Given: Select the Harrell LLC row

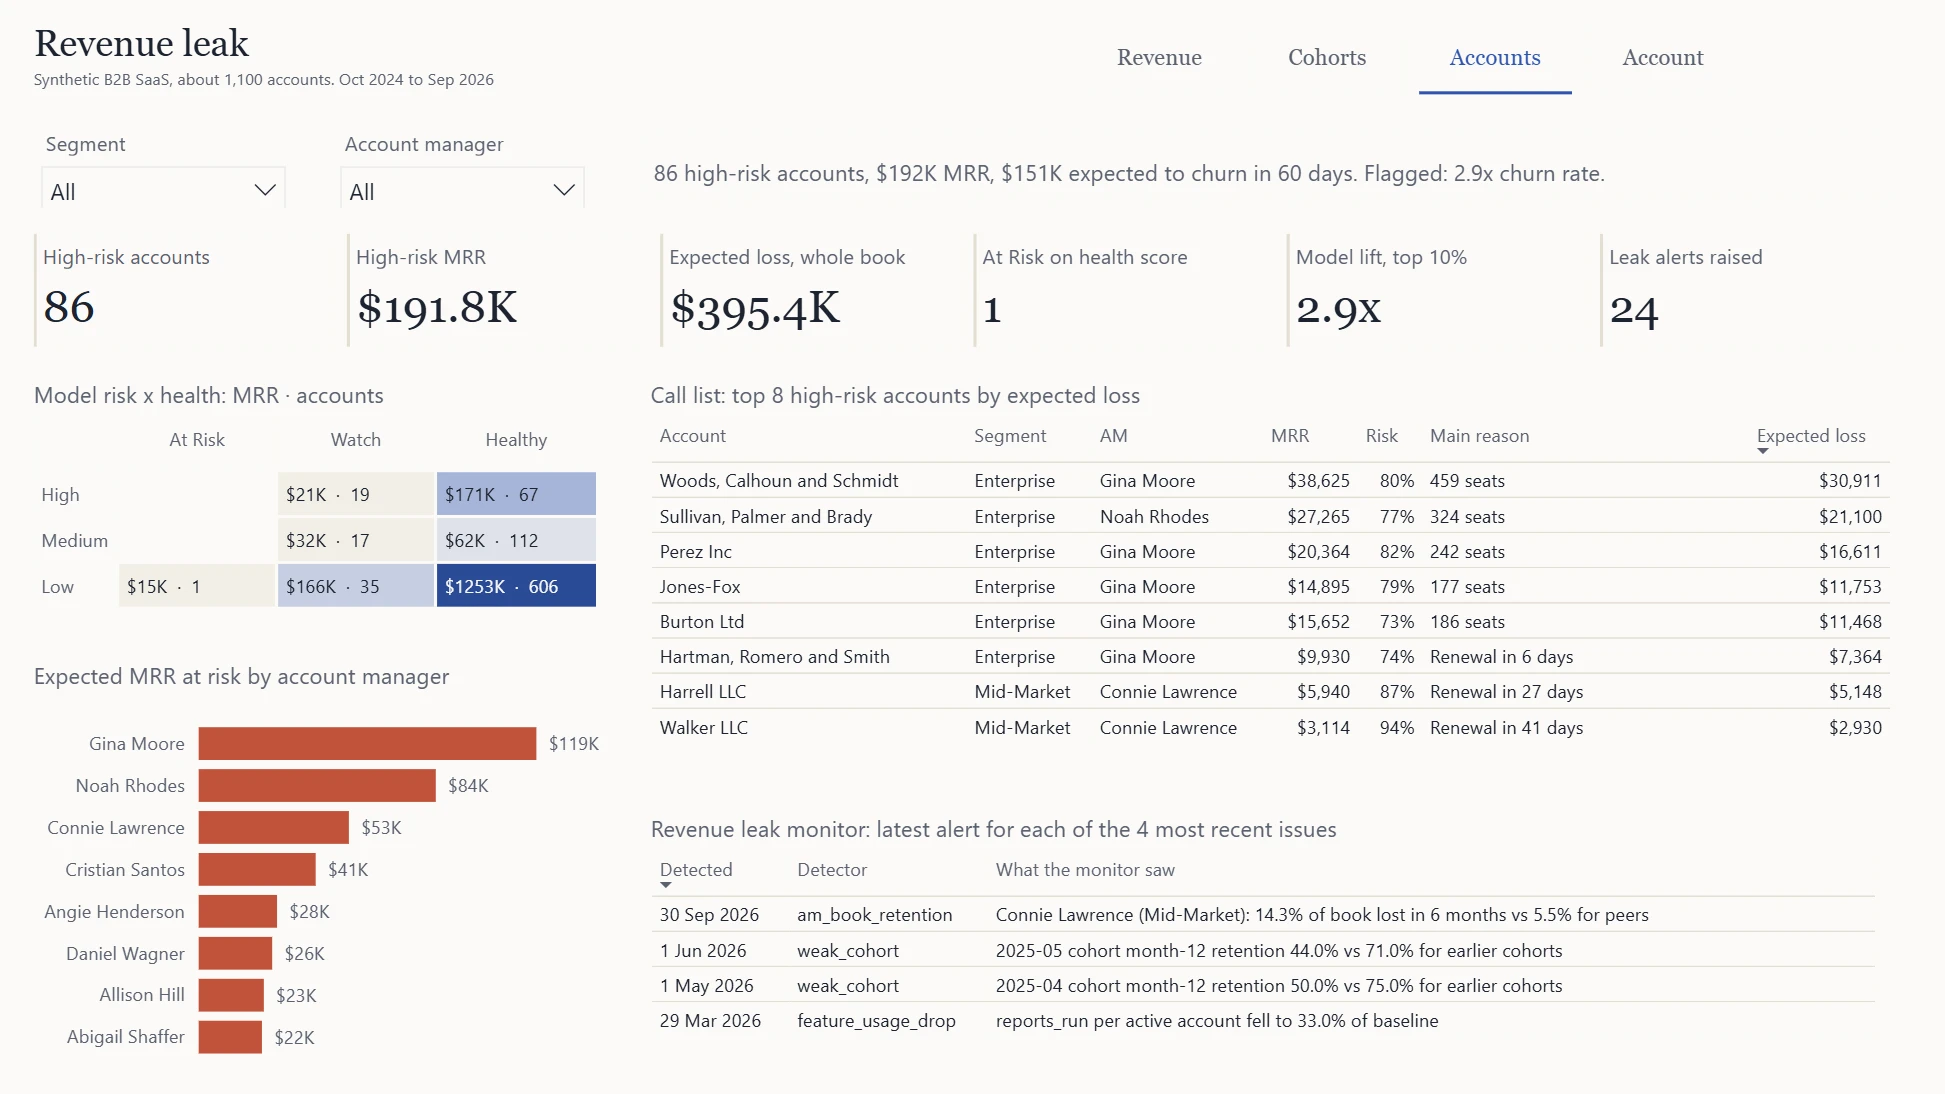Looking at the screenshot, I should tap(1270, 692).
